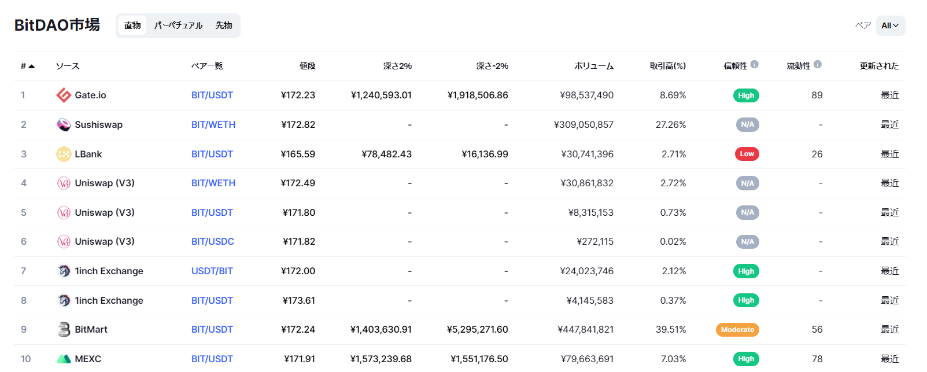
Task: Open USDT/BIT pair link for 1inch
Action: tap(212, 271)
